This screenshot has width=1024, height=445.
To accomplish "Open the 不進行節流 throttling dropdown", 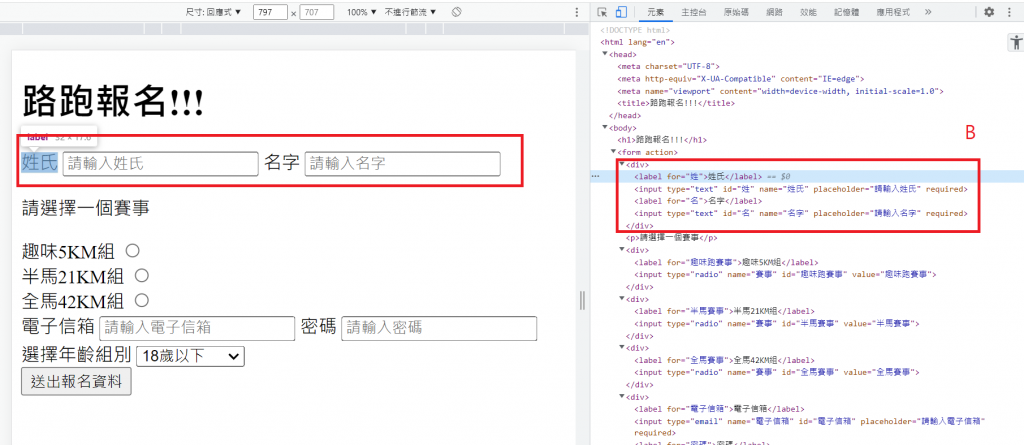I will 411,12.
